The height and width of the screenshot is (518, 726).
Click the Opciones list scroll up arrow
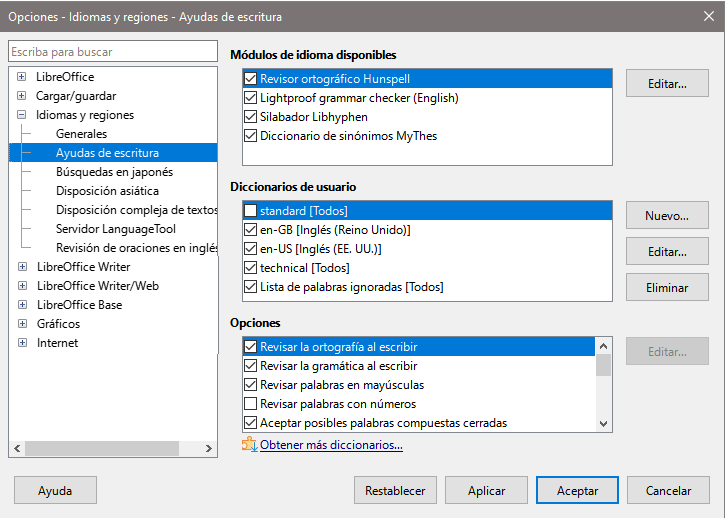[603, 346]
